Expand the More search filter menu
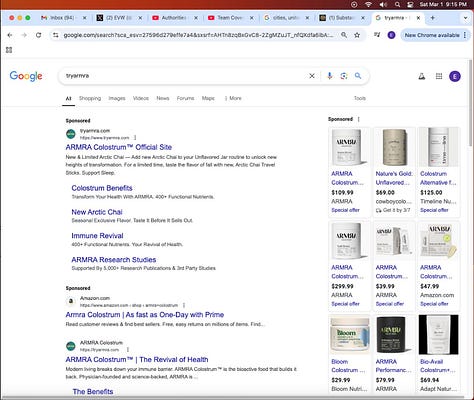This screenshot has height=400, width=474. point(233,98)
